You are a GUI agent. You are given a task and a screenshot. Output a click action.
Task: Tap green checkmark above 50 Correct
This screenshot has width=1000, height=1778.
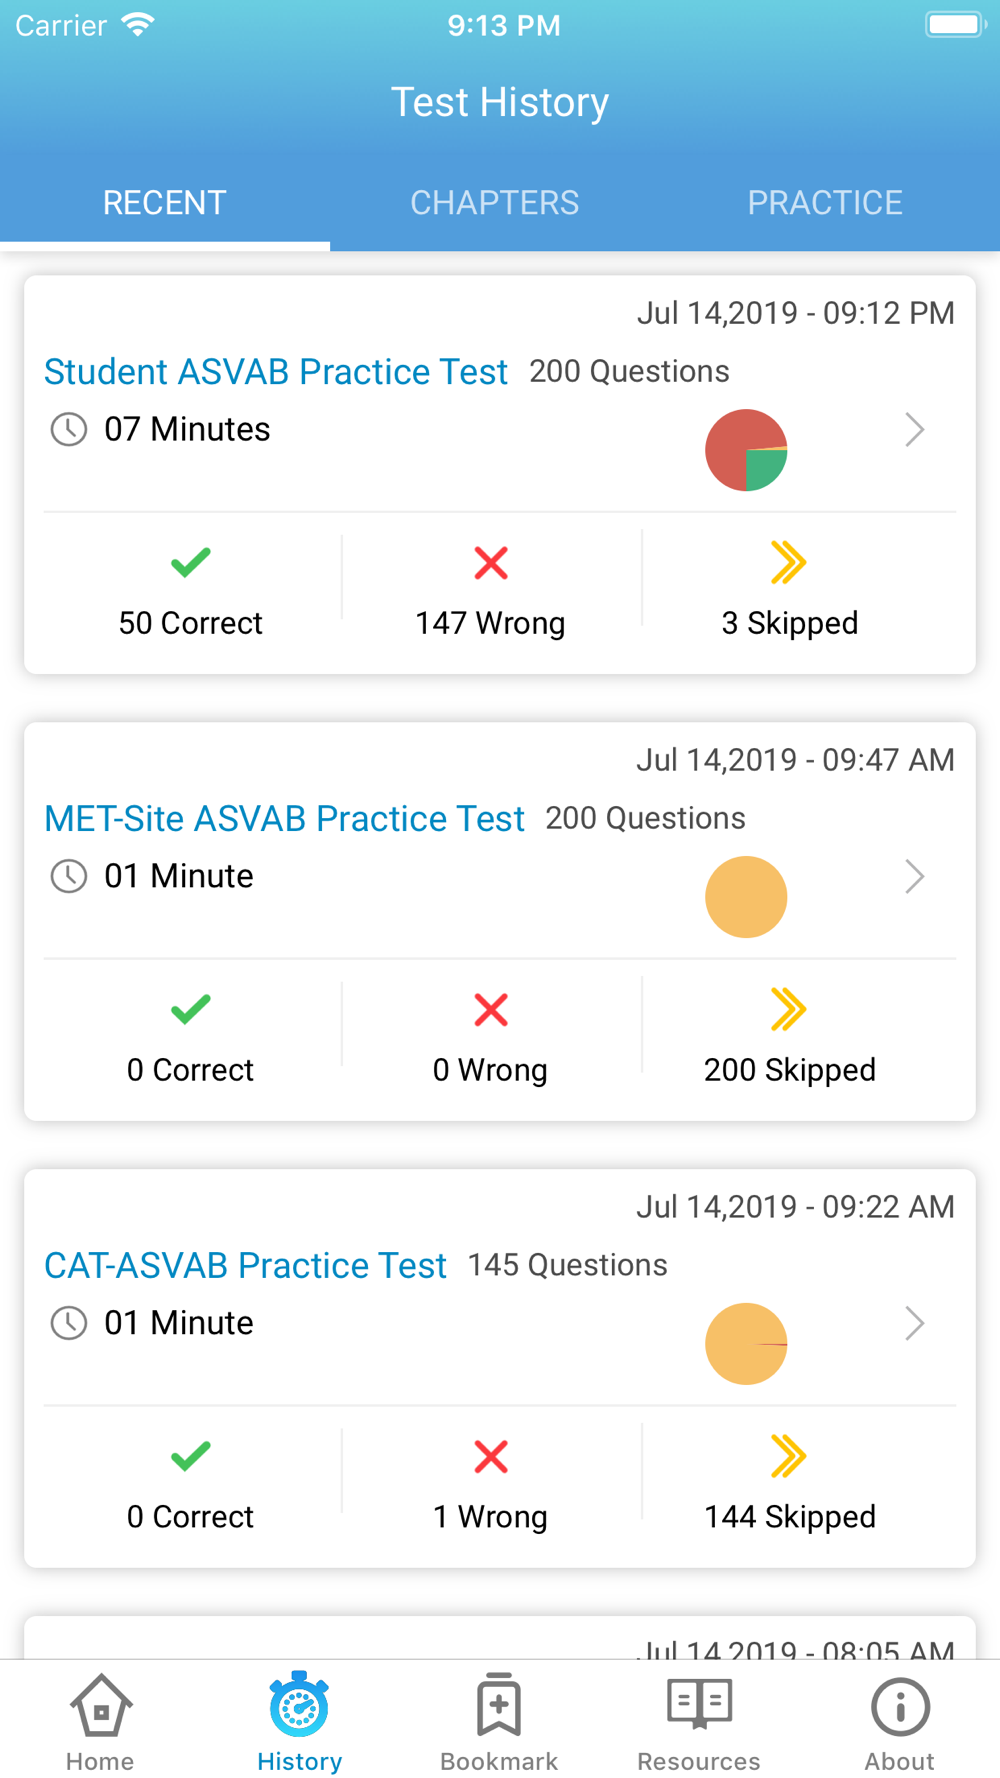tap(190, 563)
